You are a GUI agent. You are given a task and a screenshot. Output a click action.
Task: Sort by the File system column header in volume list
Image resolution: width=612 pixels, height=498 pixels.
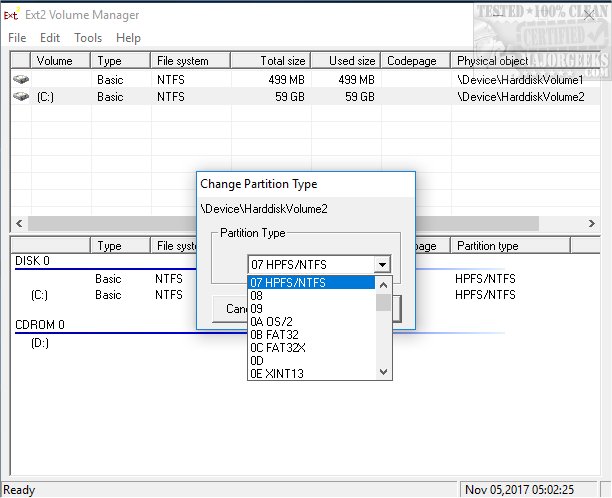pos(190,60)
